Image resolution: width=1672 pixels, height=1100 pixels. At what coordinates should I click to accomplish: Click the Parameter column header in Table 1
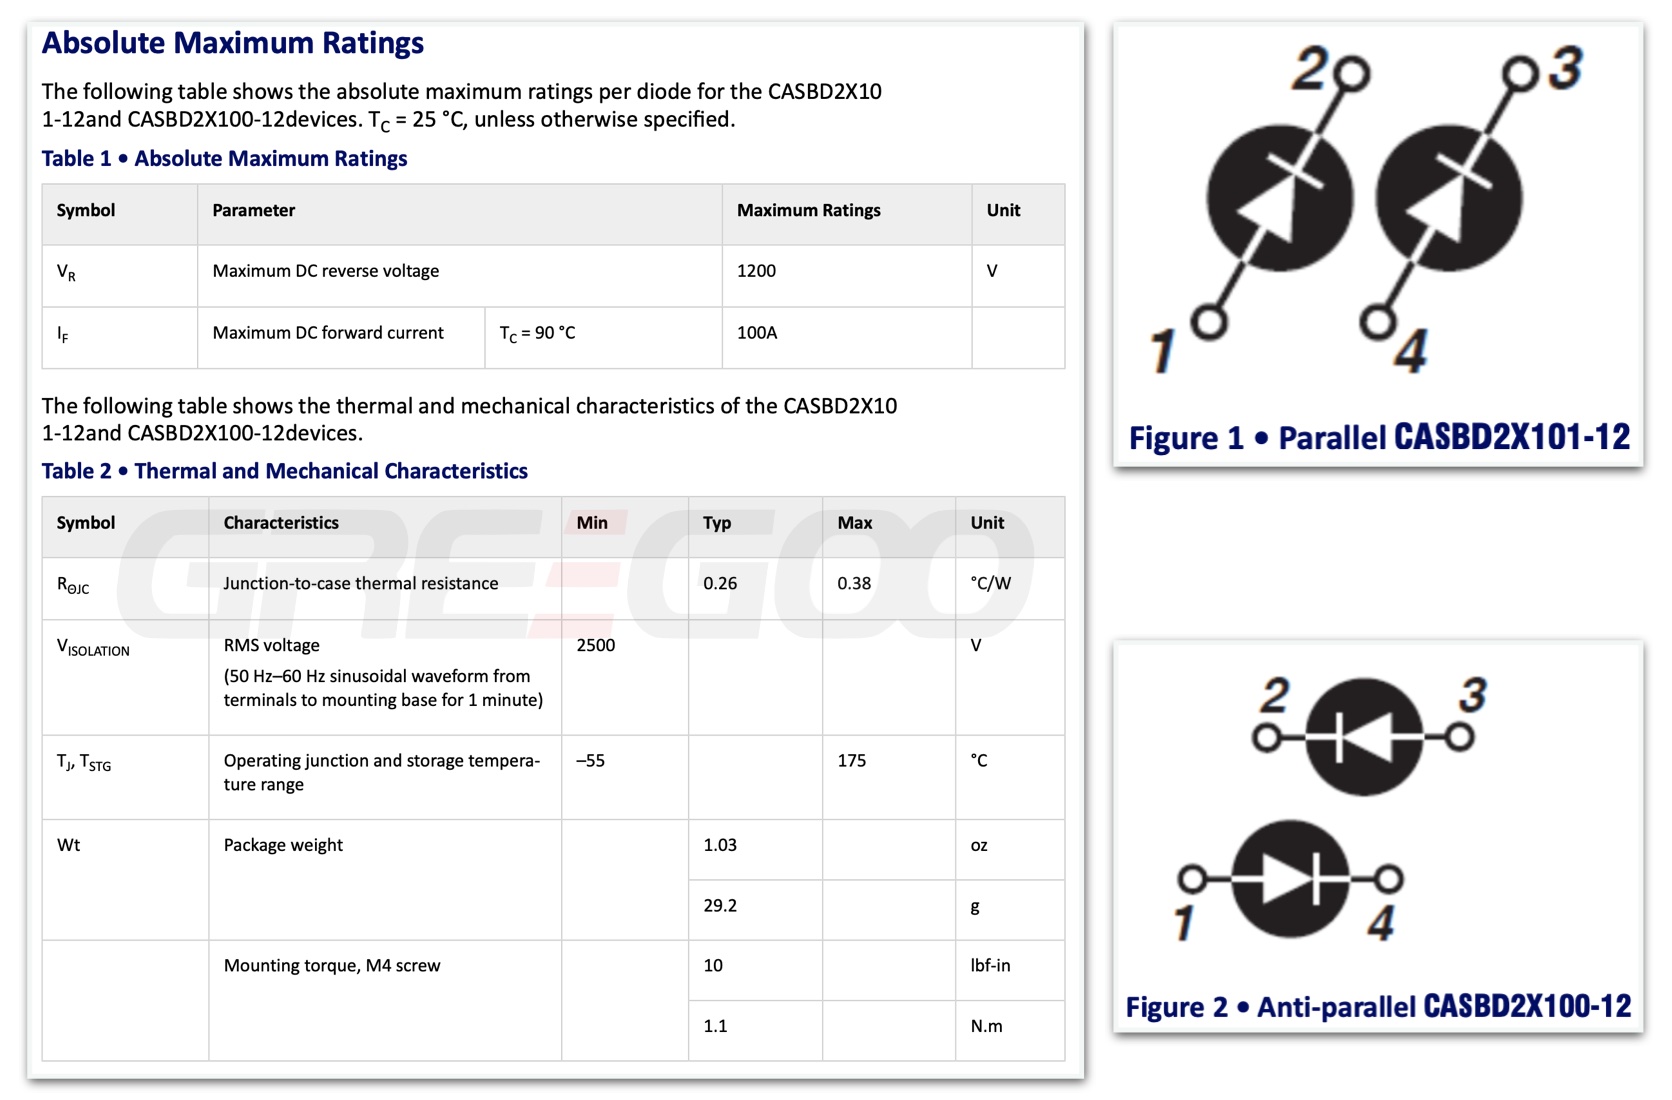click(460, 215)
